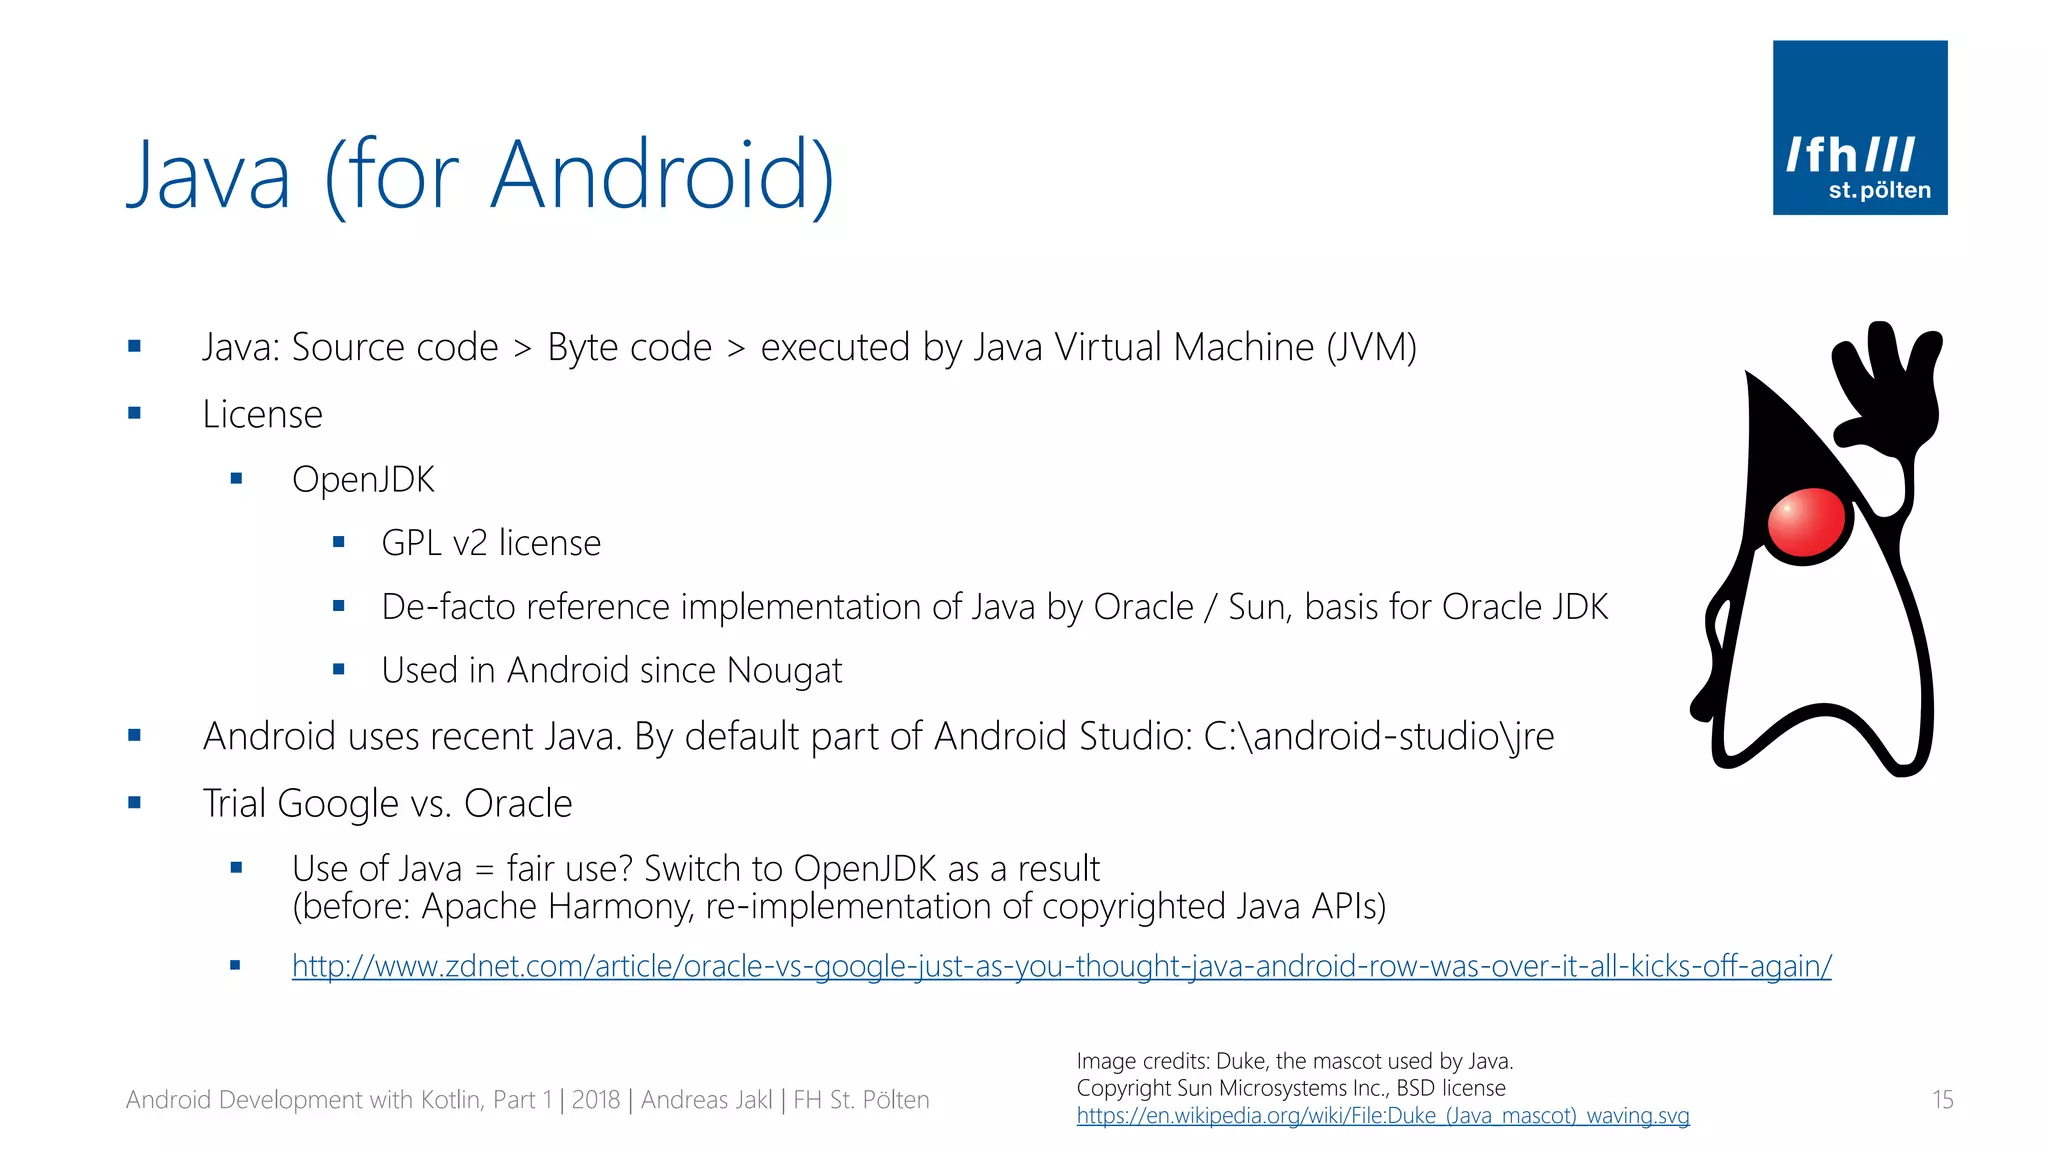Click the slide number 15
Image resolution: width=2048 pixels, height=1152 pixels.
click(x=1942, y=1100)
